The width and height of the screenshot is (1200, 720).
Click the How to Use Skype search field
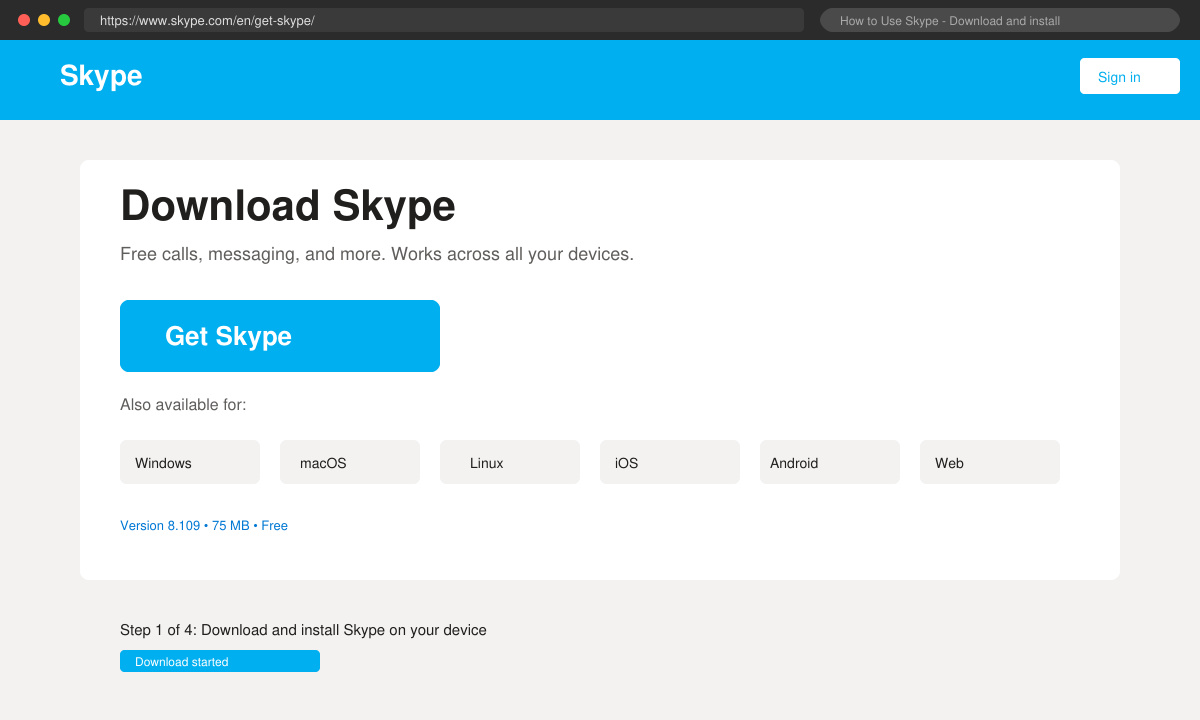tap(1000, 20)
